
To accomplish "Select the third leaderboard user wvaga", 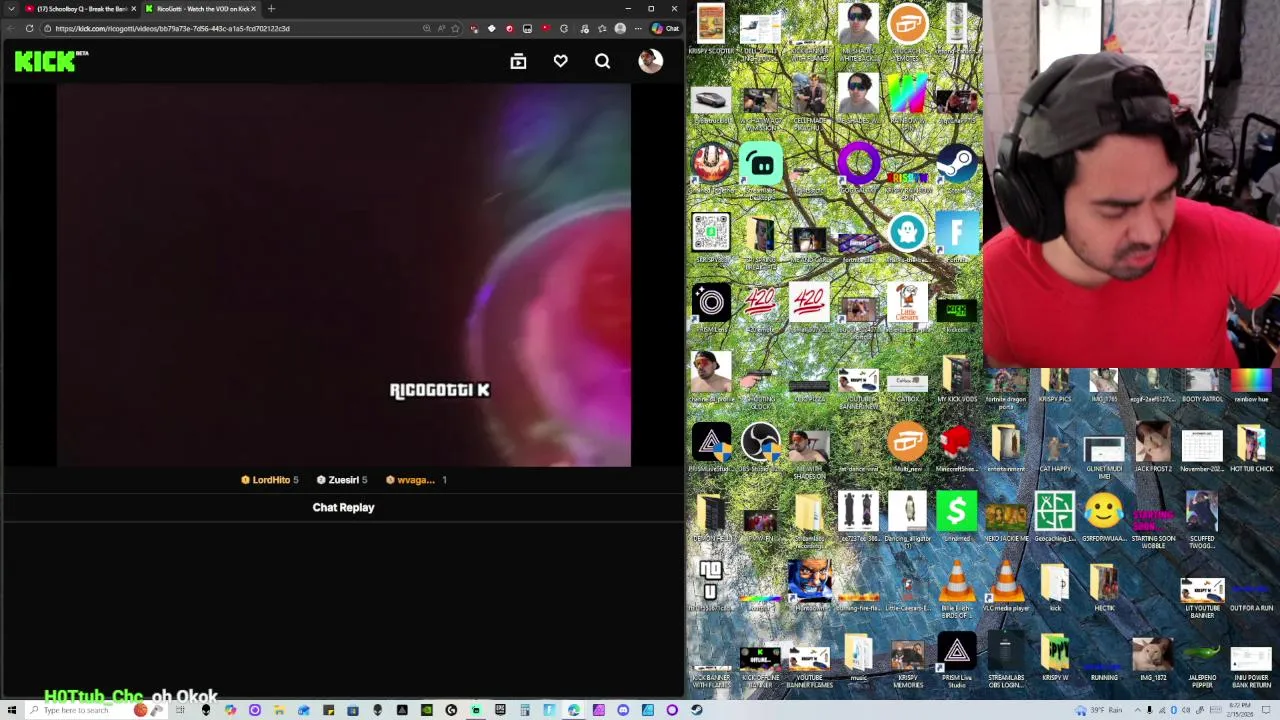I will (417, 480).
